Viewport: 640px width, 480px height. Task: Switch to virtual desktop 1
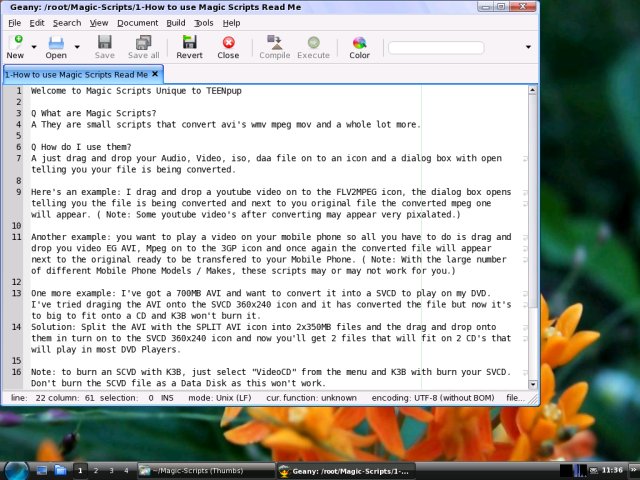80,471
